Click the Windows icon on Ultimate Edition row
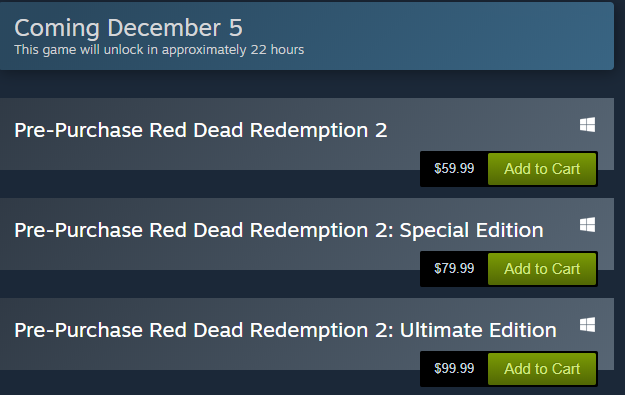 click(587, 325)
